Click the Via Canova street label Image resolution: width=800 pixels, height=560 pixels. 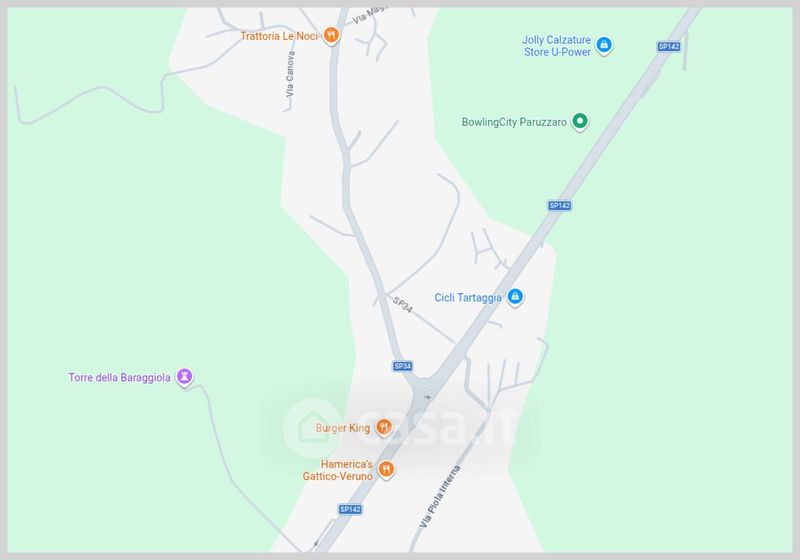290,74
